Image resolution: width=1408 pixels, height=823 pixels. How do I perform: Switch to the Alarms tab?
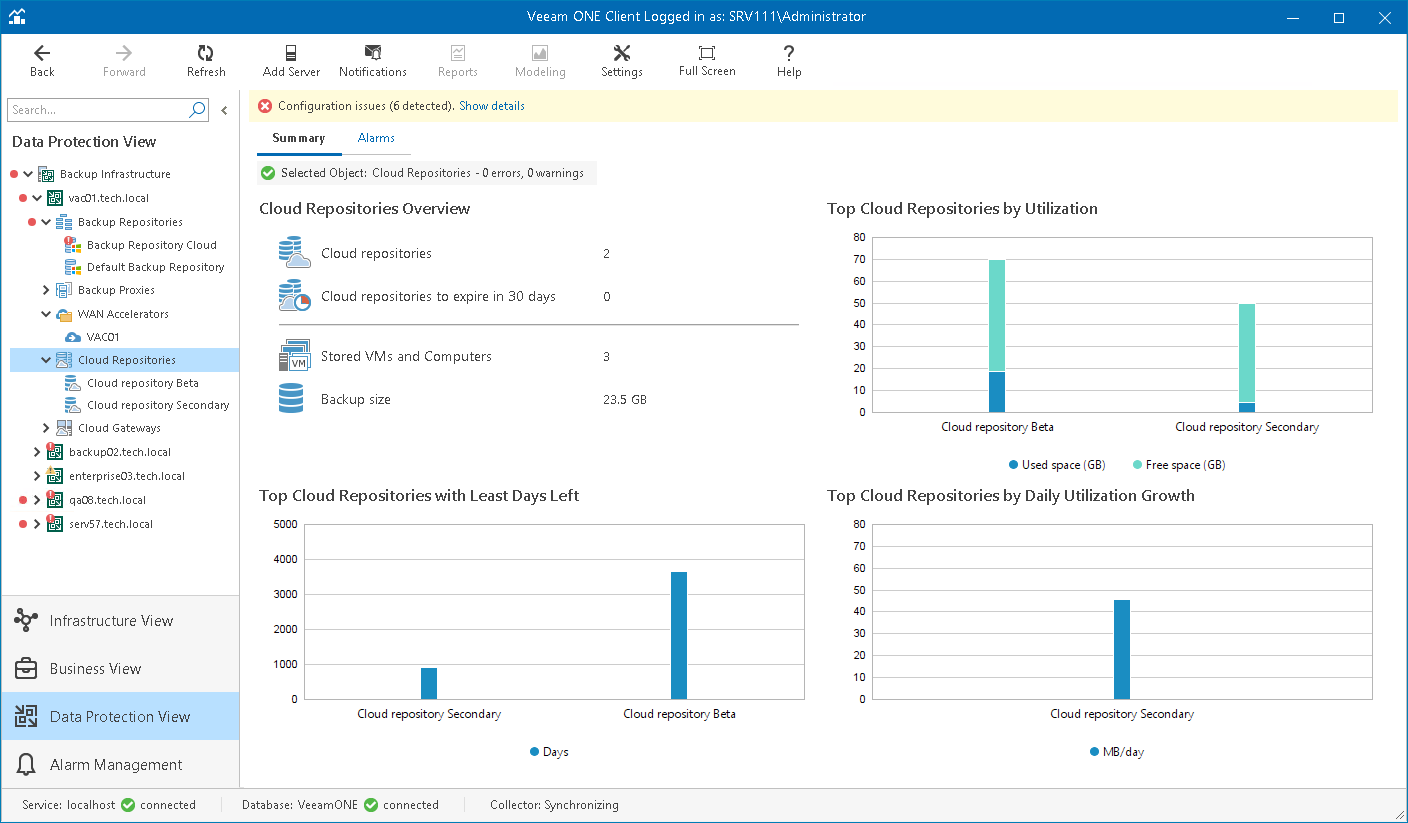pyautogui.click(x=376, y=138)
